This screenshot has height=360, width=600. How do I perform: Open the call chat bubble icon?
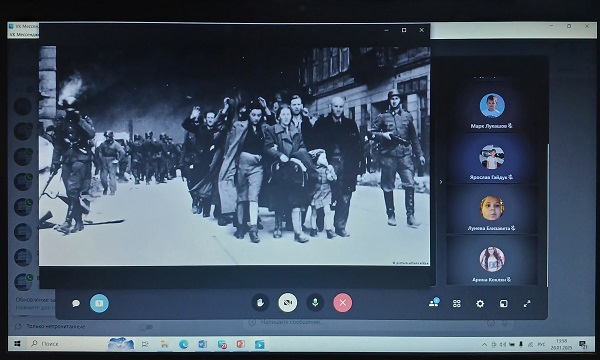point(76,303)
